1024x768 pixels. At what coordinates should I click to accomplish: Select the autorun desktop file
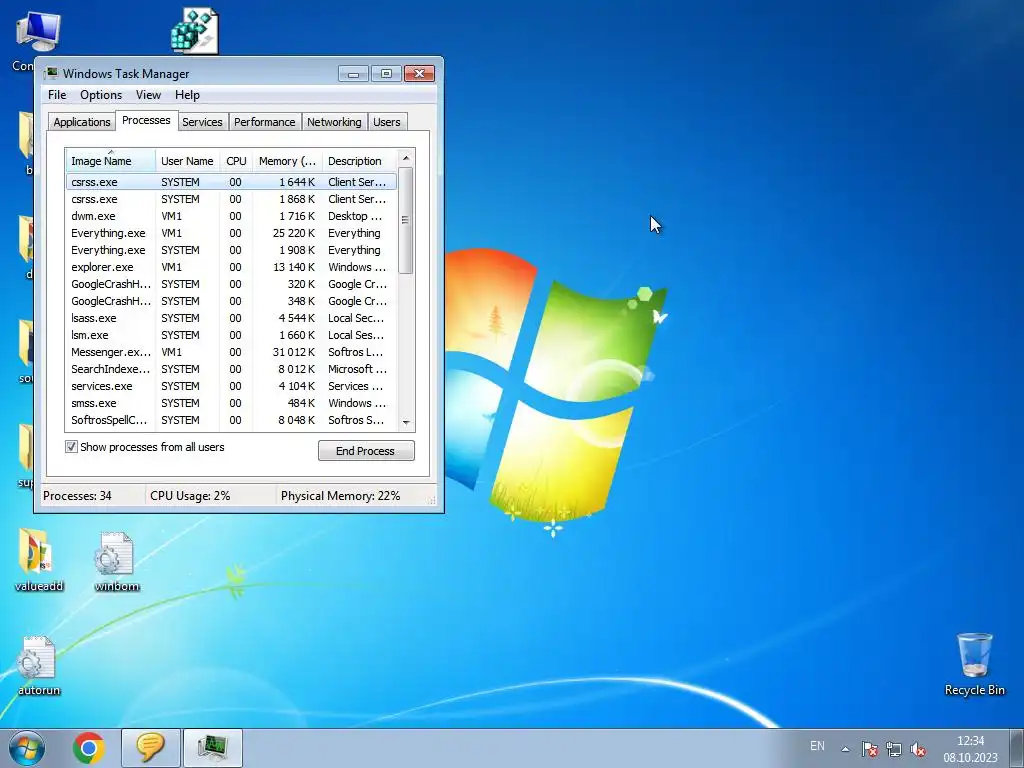(39, 666)
